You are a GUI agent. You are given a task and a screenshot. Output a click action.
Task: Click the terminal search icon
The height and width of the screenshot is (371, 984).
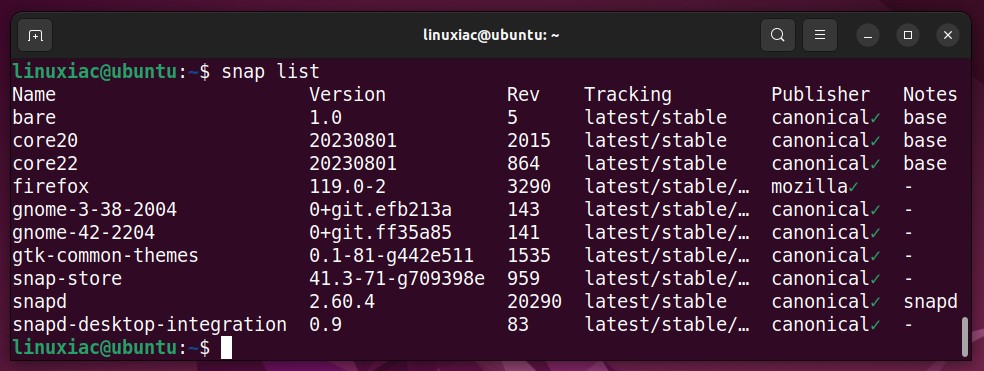(x=778, y=35)
